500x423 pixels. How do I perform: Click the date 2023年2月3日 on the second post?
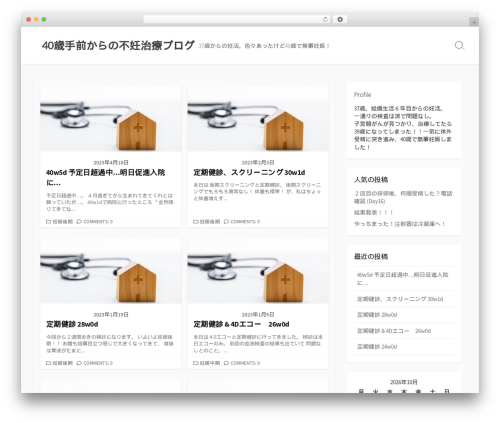(x=258, y=163)
